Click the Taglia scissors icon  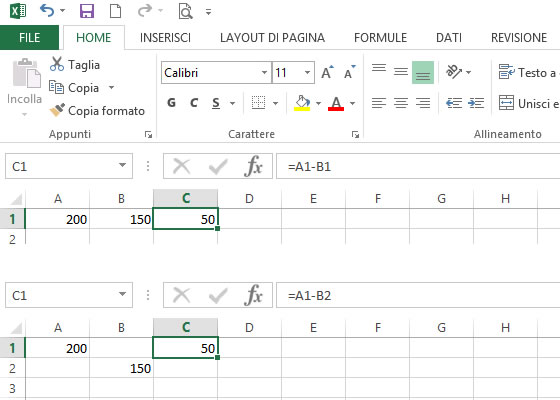click(57, 64)
